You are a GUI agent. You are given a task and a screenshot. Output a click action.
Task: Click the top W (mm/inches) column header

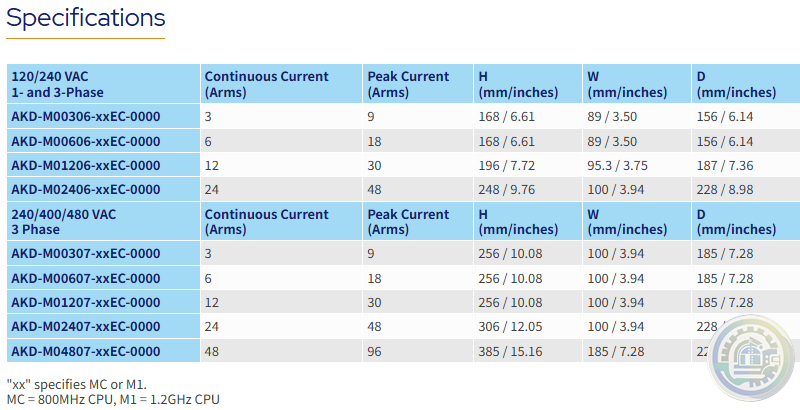click(627, 84)
